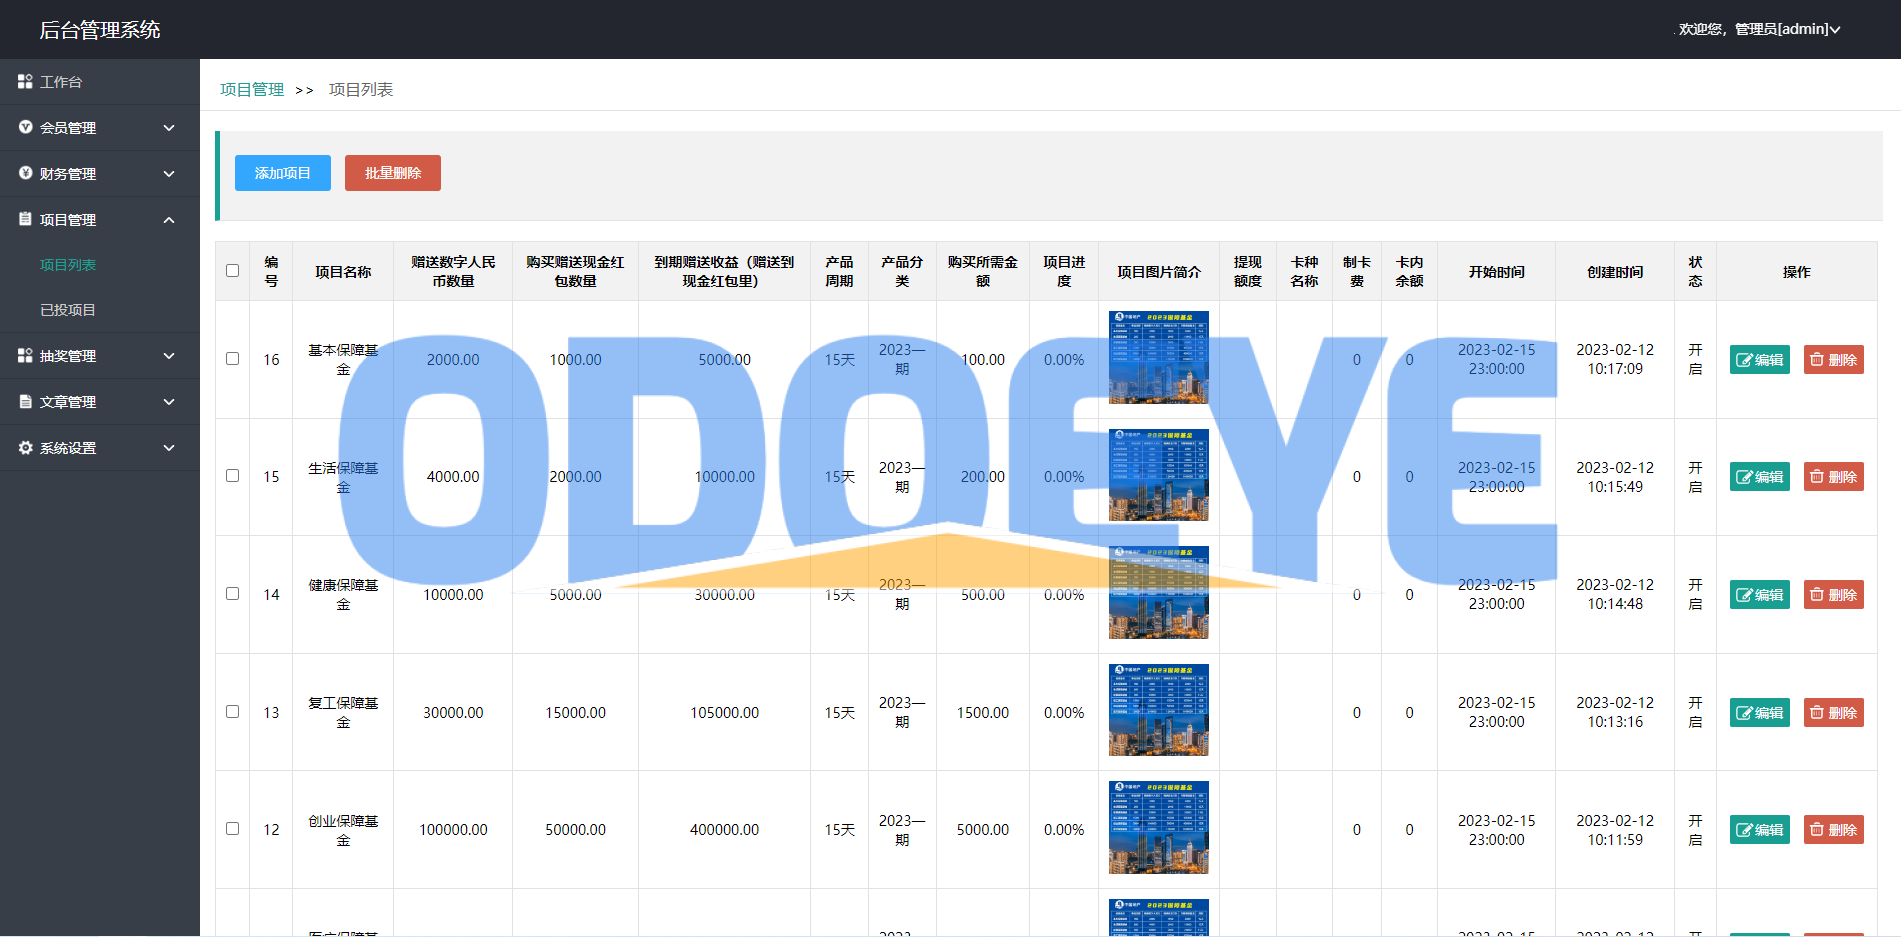Select the 项目列表 submenu item

[68, 265]
